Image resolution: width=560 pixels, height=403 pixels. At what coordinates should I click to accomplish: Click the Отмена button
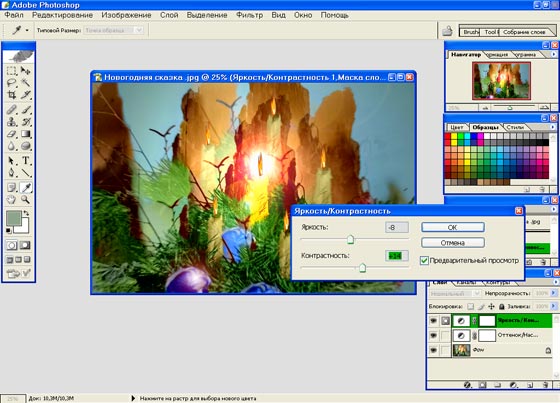452,243
